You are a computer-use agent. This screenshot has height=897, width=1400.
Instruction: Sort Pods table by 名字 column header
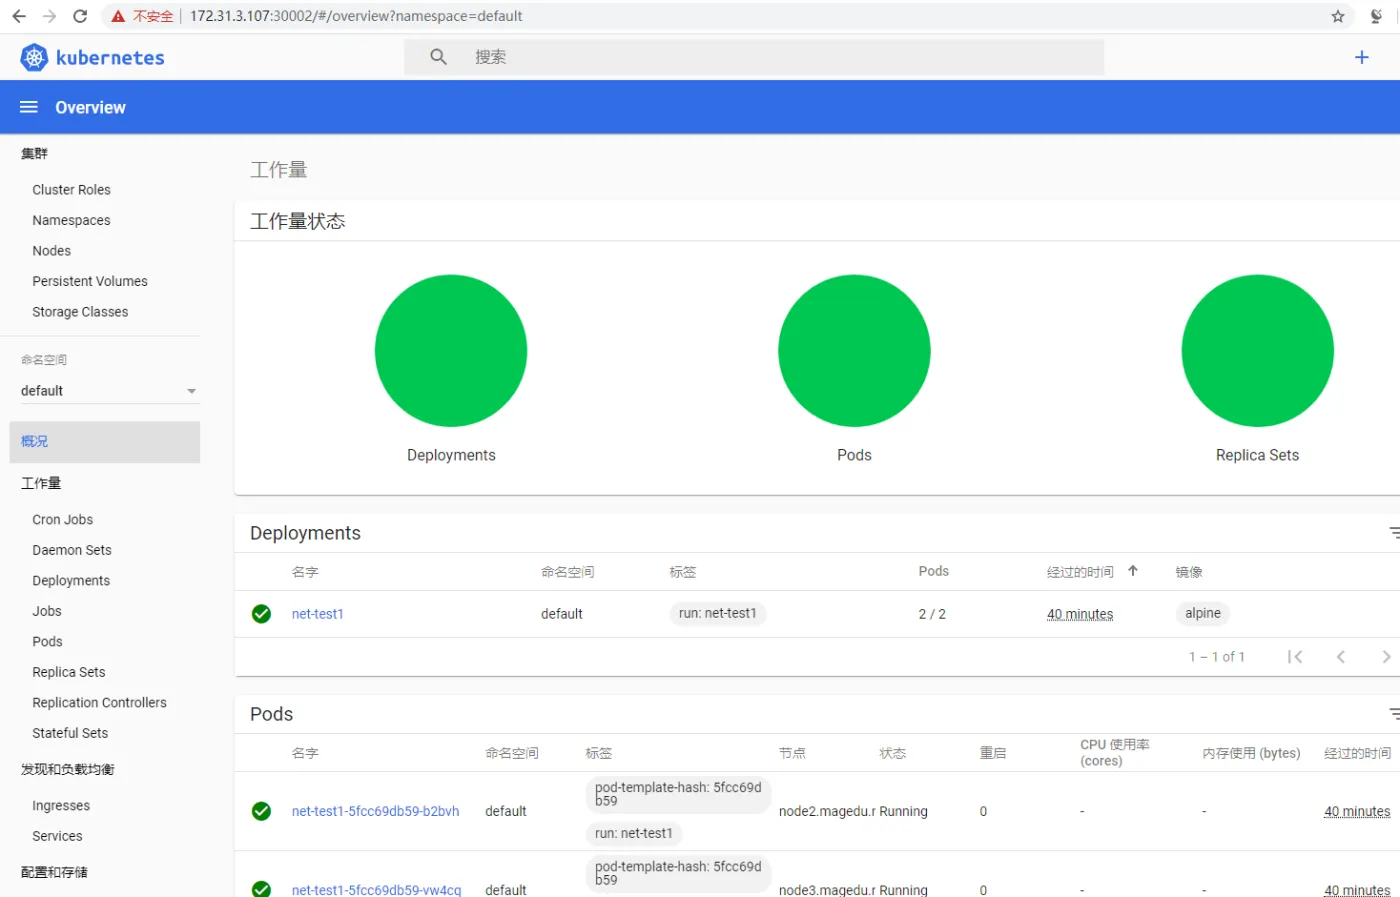[x=305, y=753]
